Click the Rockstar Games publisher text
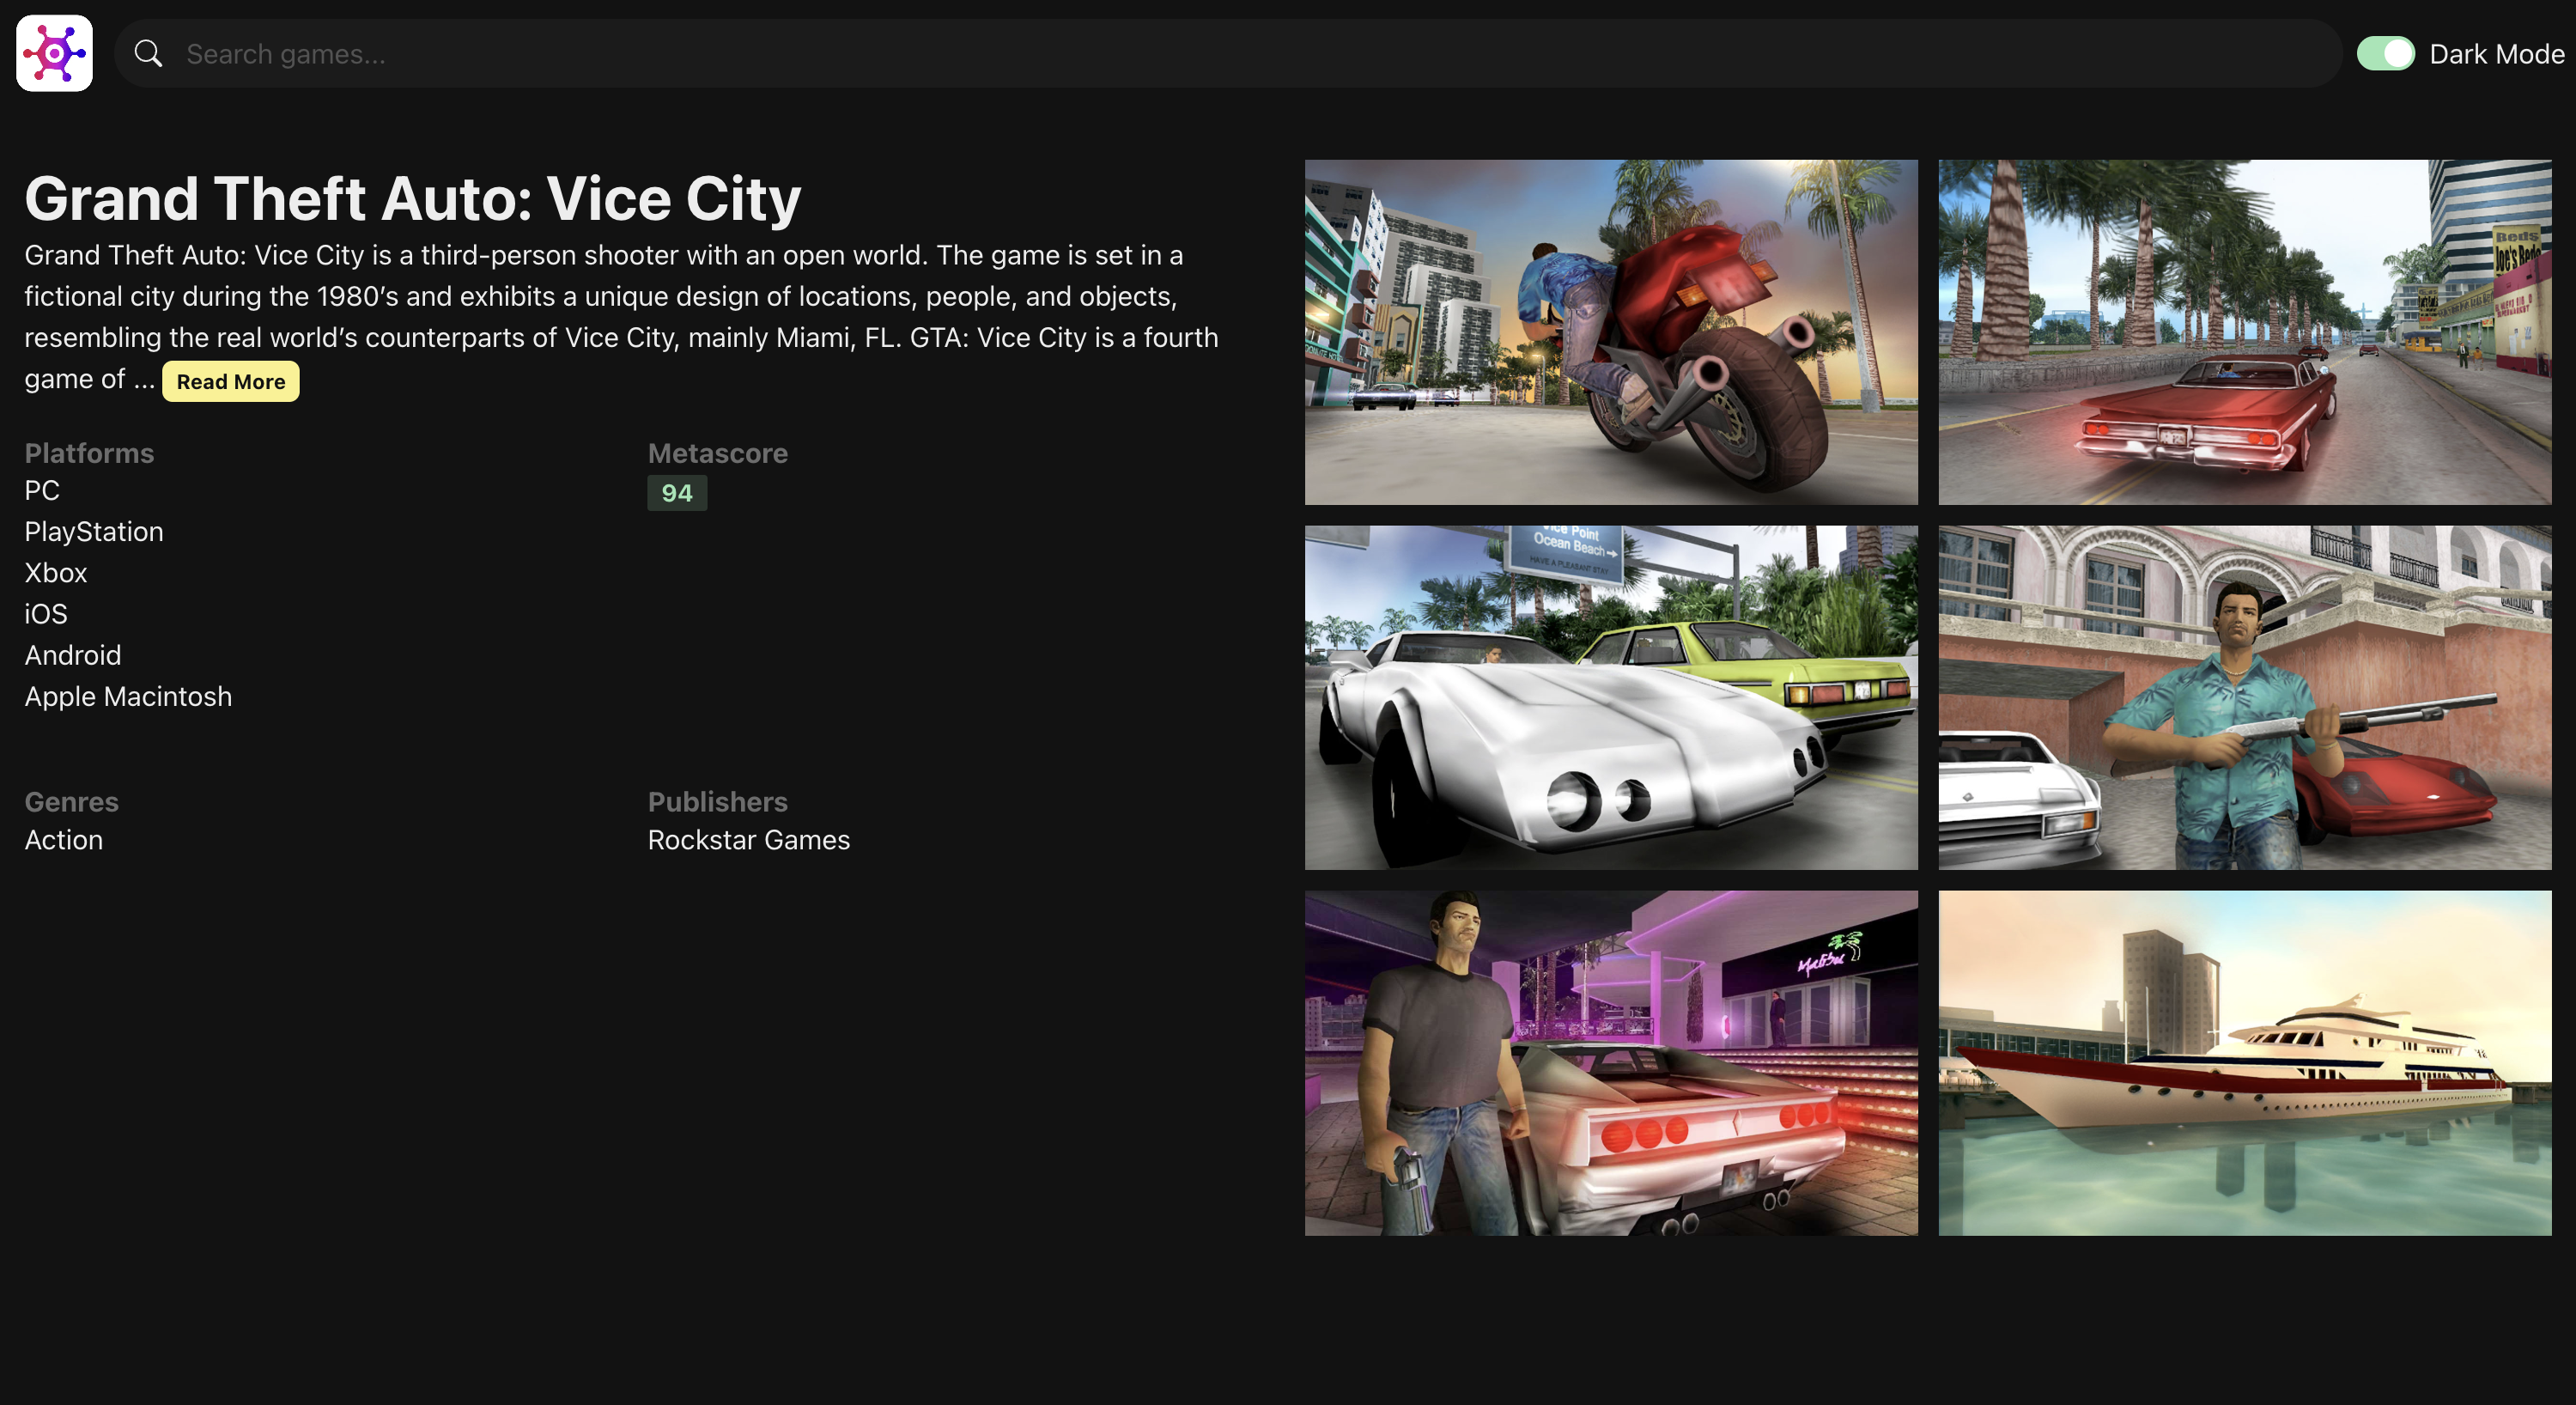This screenshot has width=2576, height=1405. click(749, 840)
